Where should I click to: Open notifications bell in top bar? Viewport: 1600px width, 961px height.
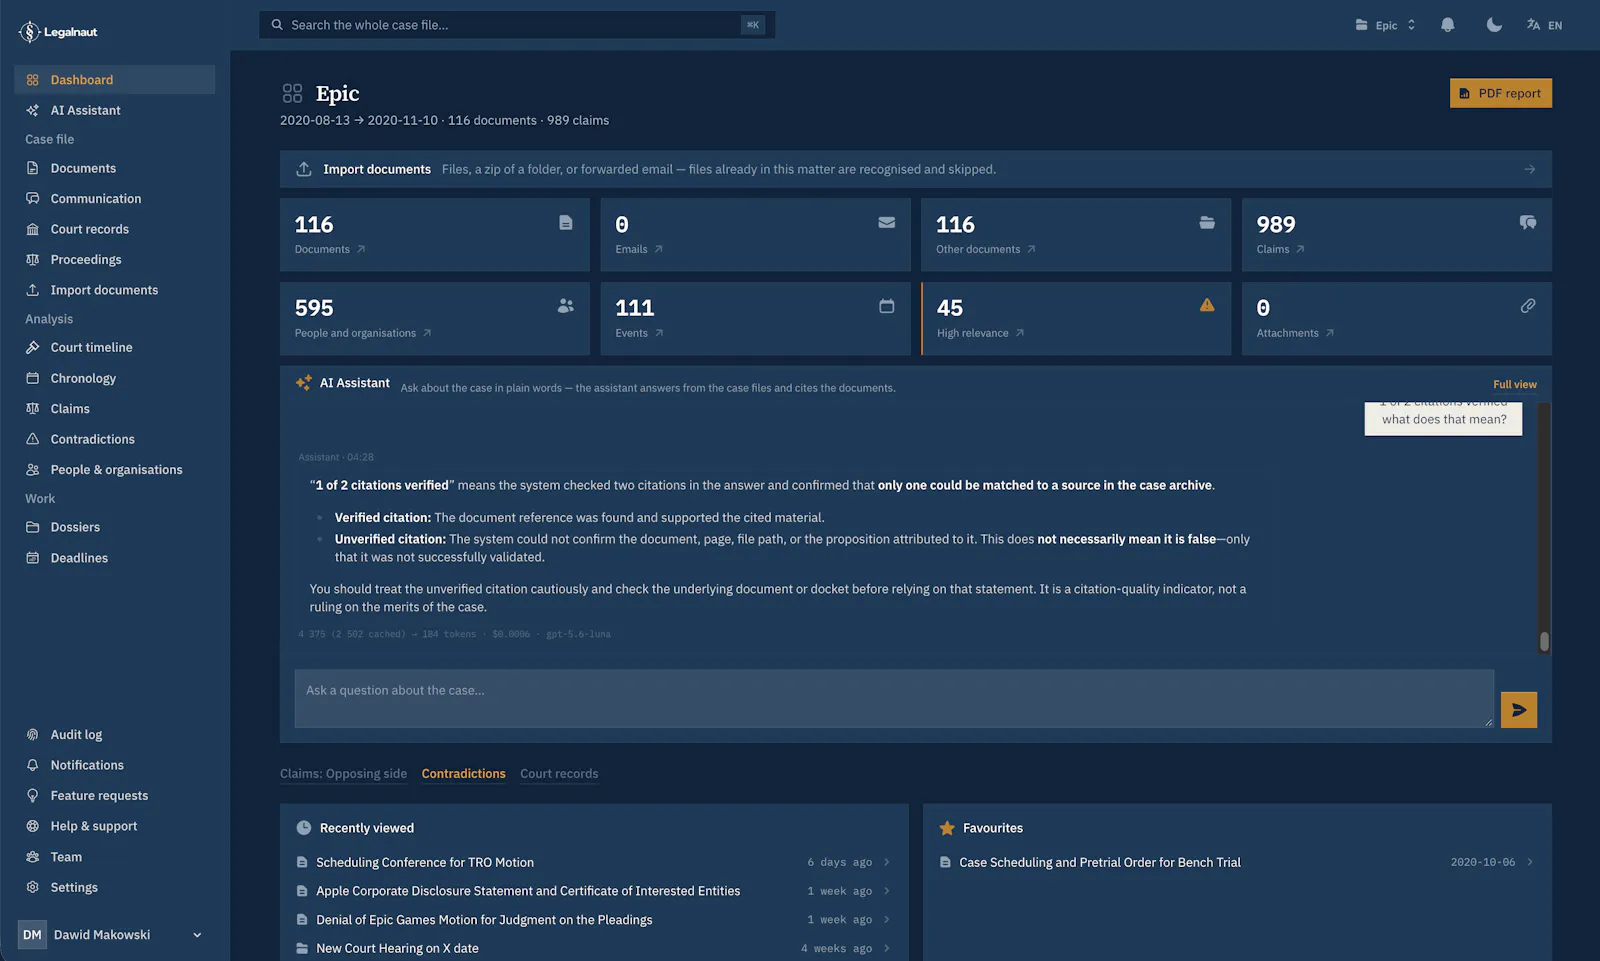coord(1447,25)
